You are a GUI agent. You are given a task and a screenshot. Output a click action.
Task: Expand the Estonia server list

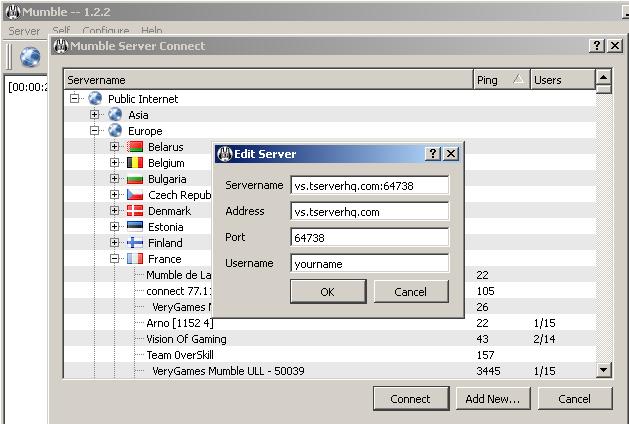[x=115, y=227]
